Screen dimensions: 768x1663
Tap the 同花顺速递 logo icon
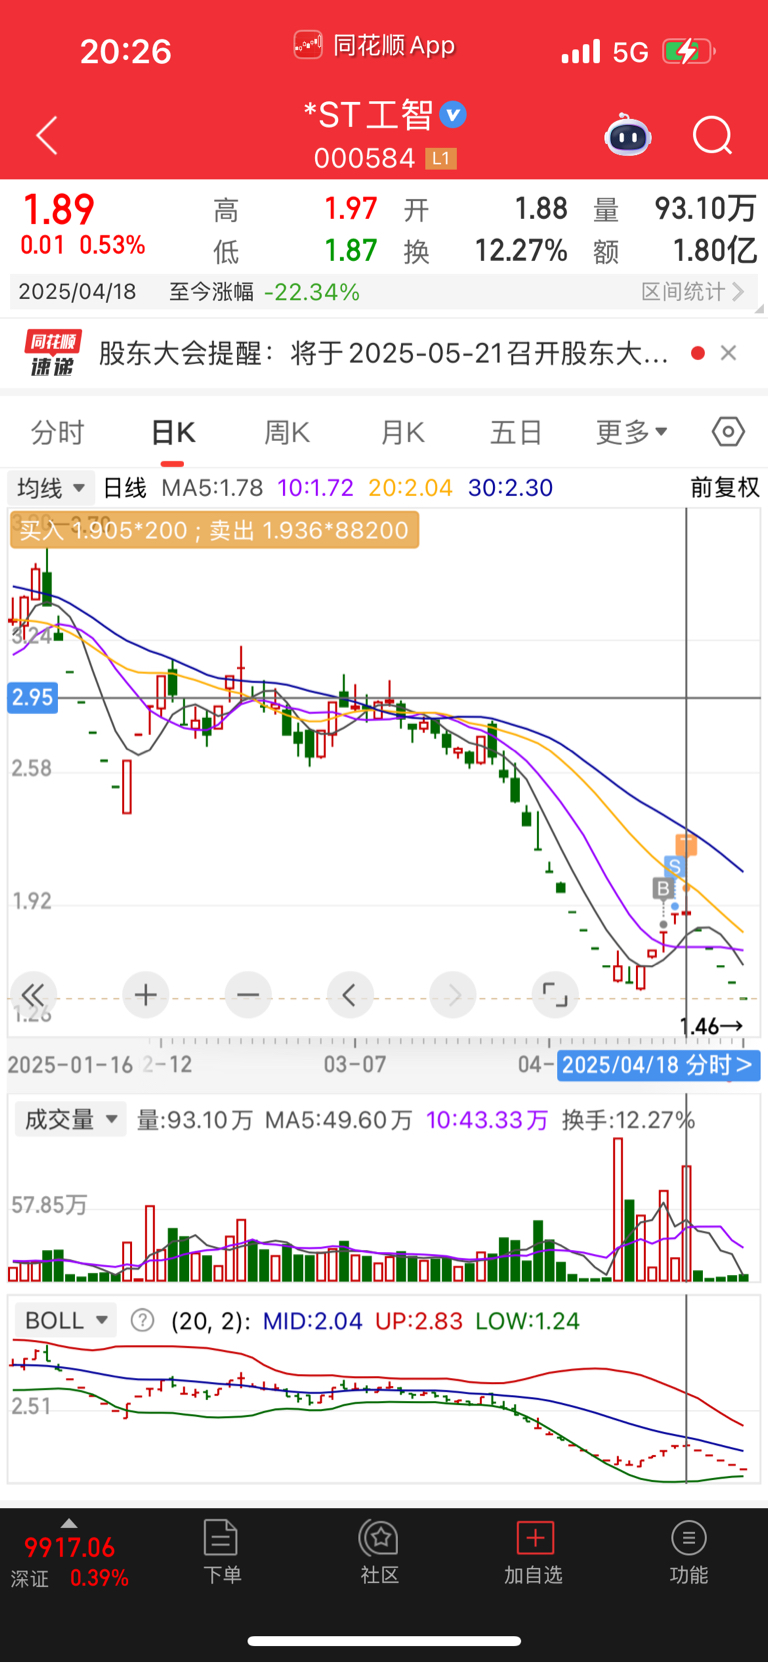(x=51, y=354)
